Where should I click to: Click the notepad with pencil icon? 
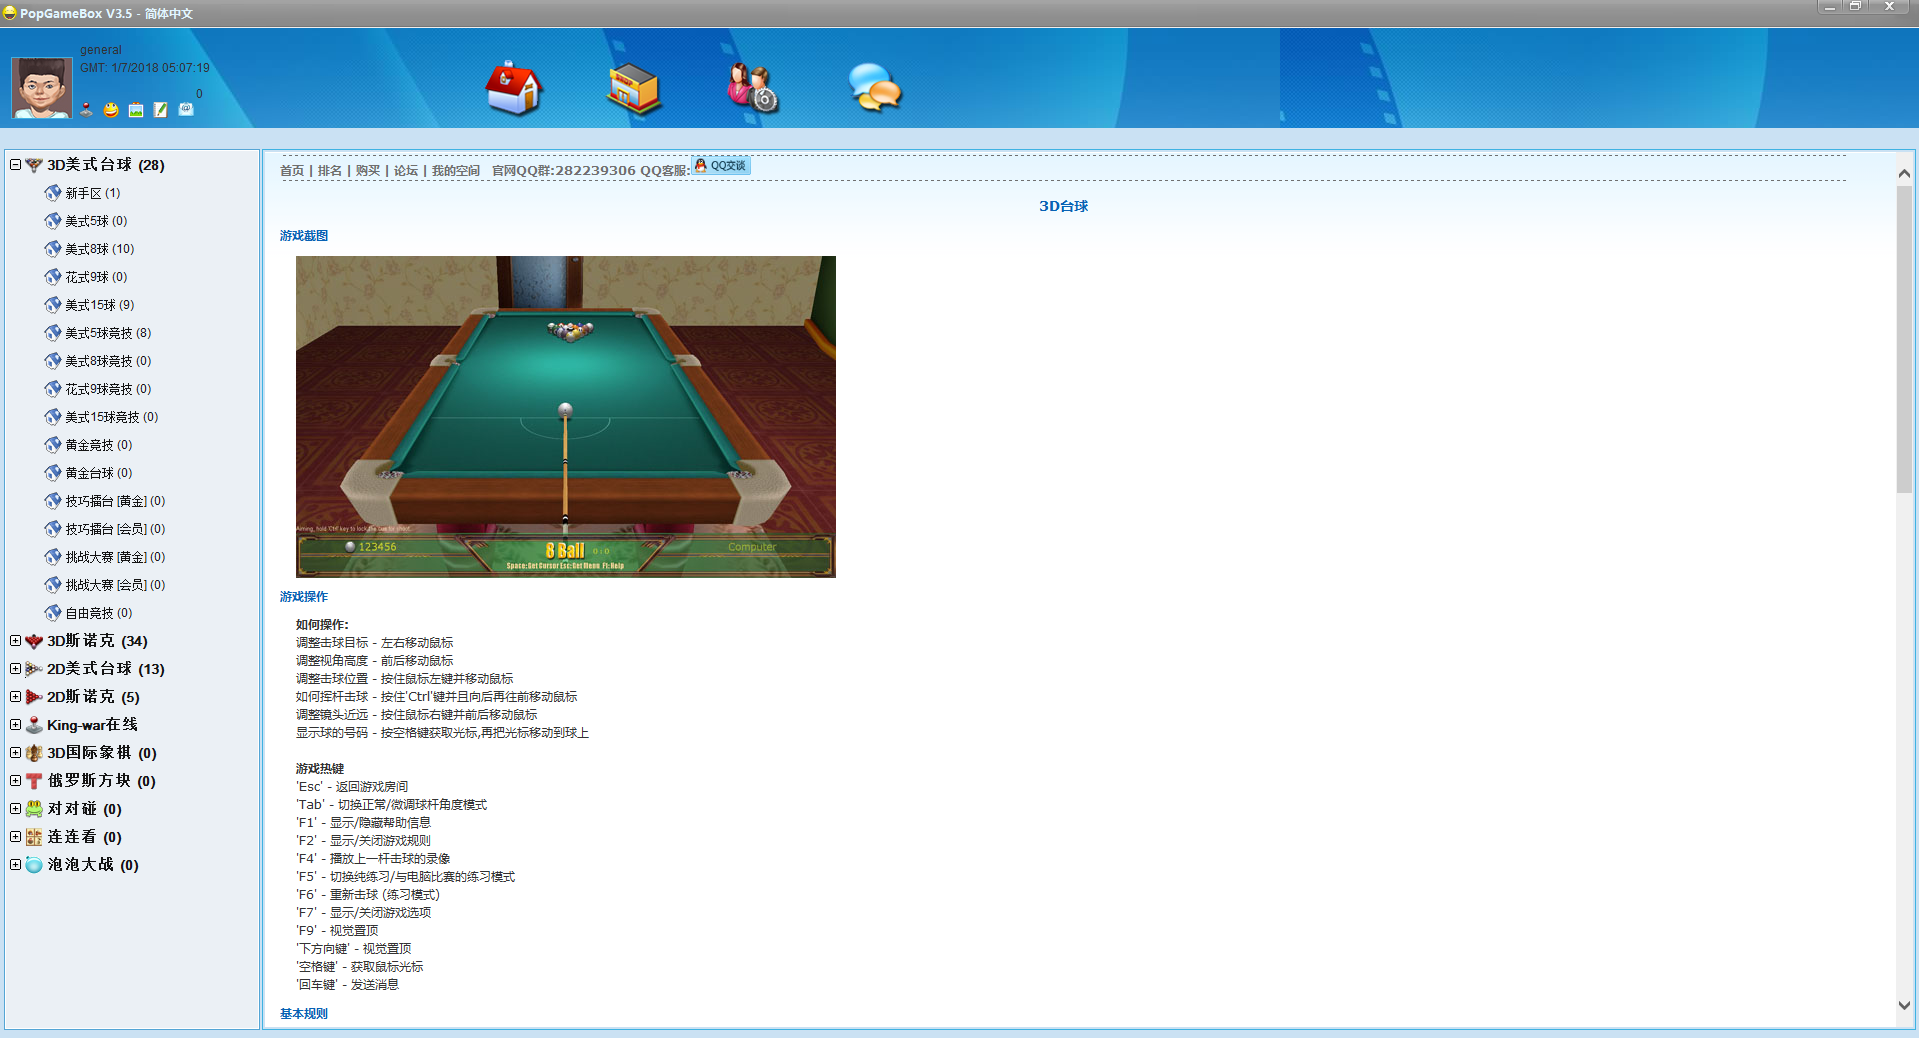pyautogui.click(x=160, y=110)
